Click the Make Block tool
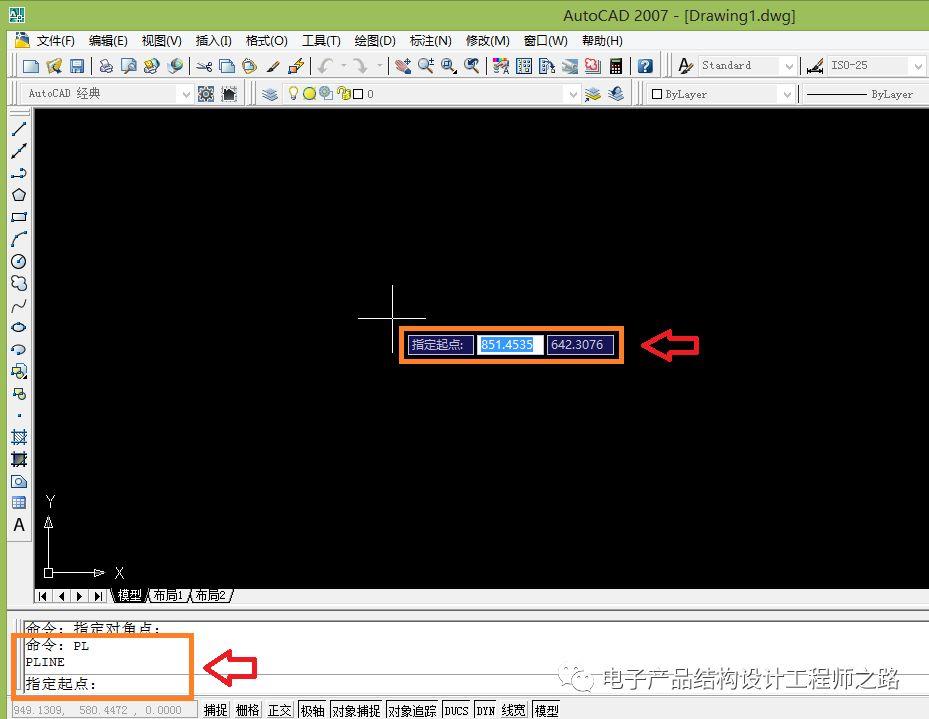 [19, 393]
